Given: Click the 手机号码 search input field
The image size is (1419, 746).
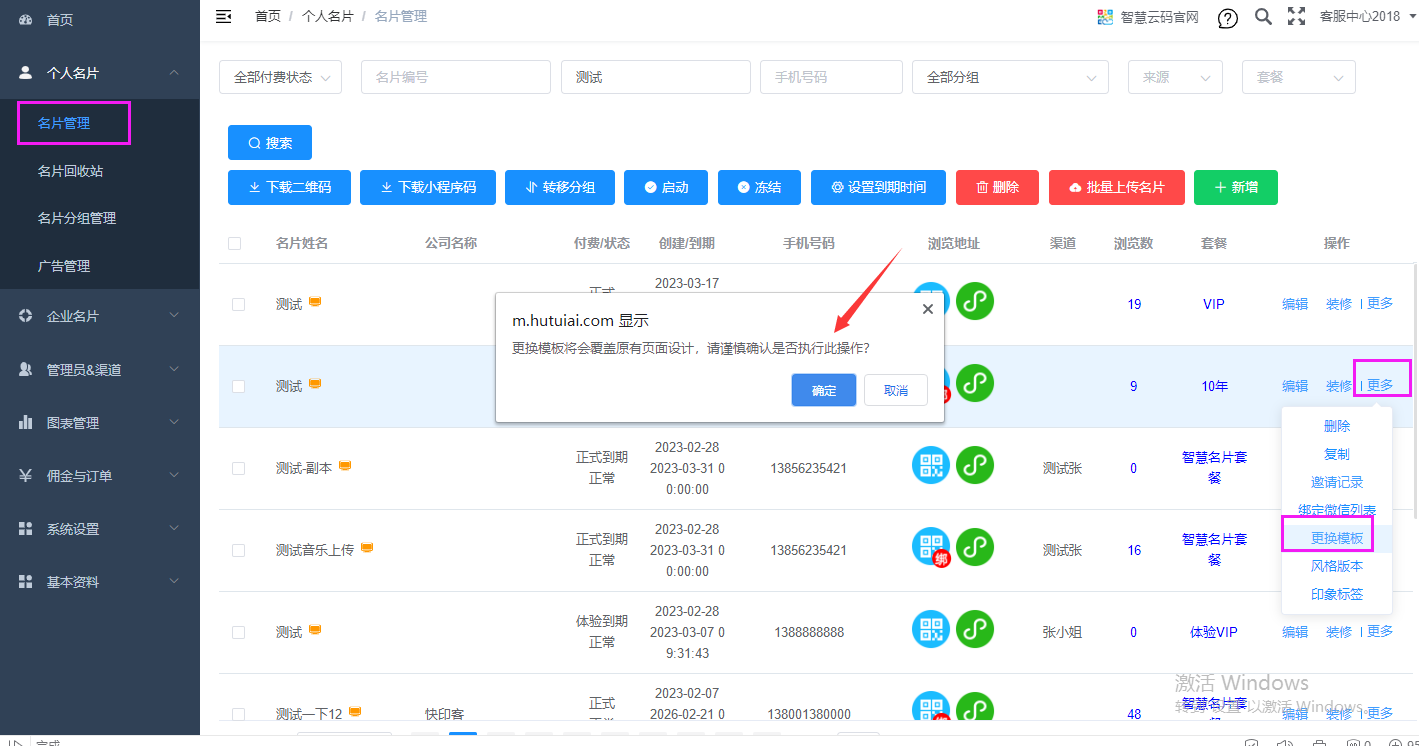Looking at the screenshot, I should pos(831,77).
